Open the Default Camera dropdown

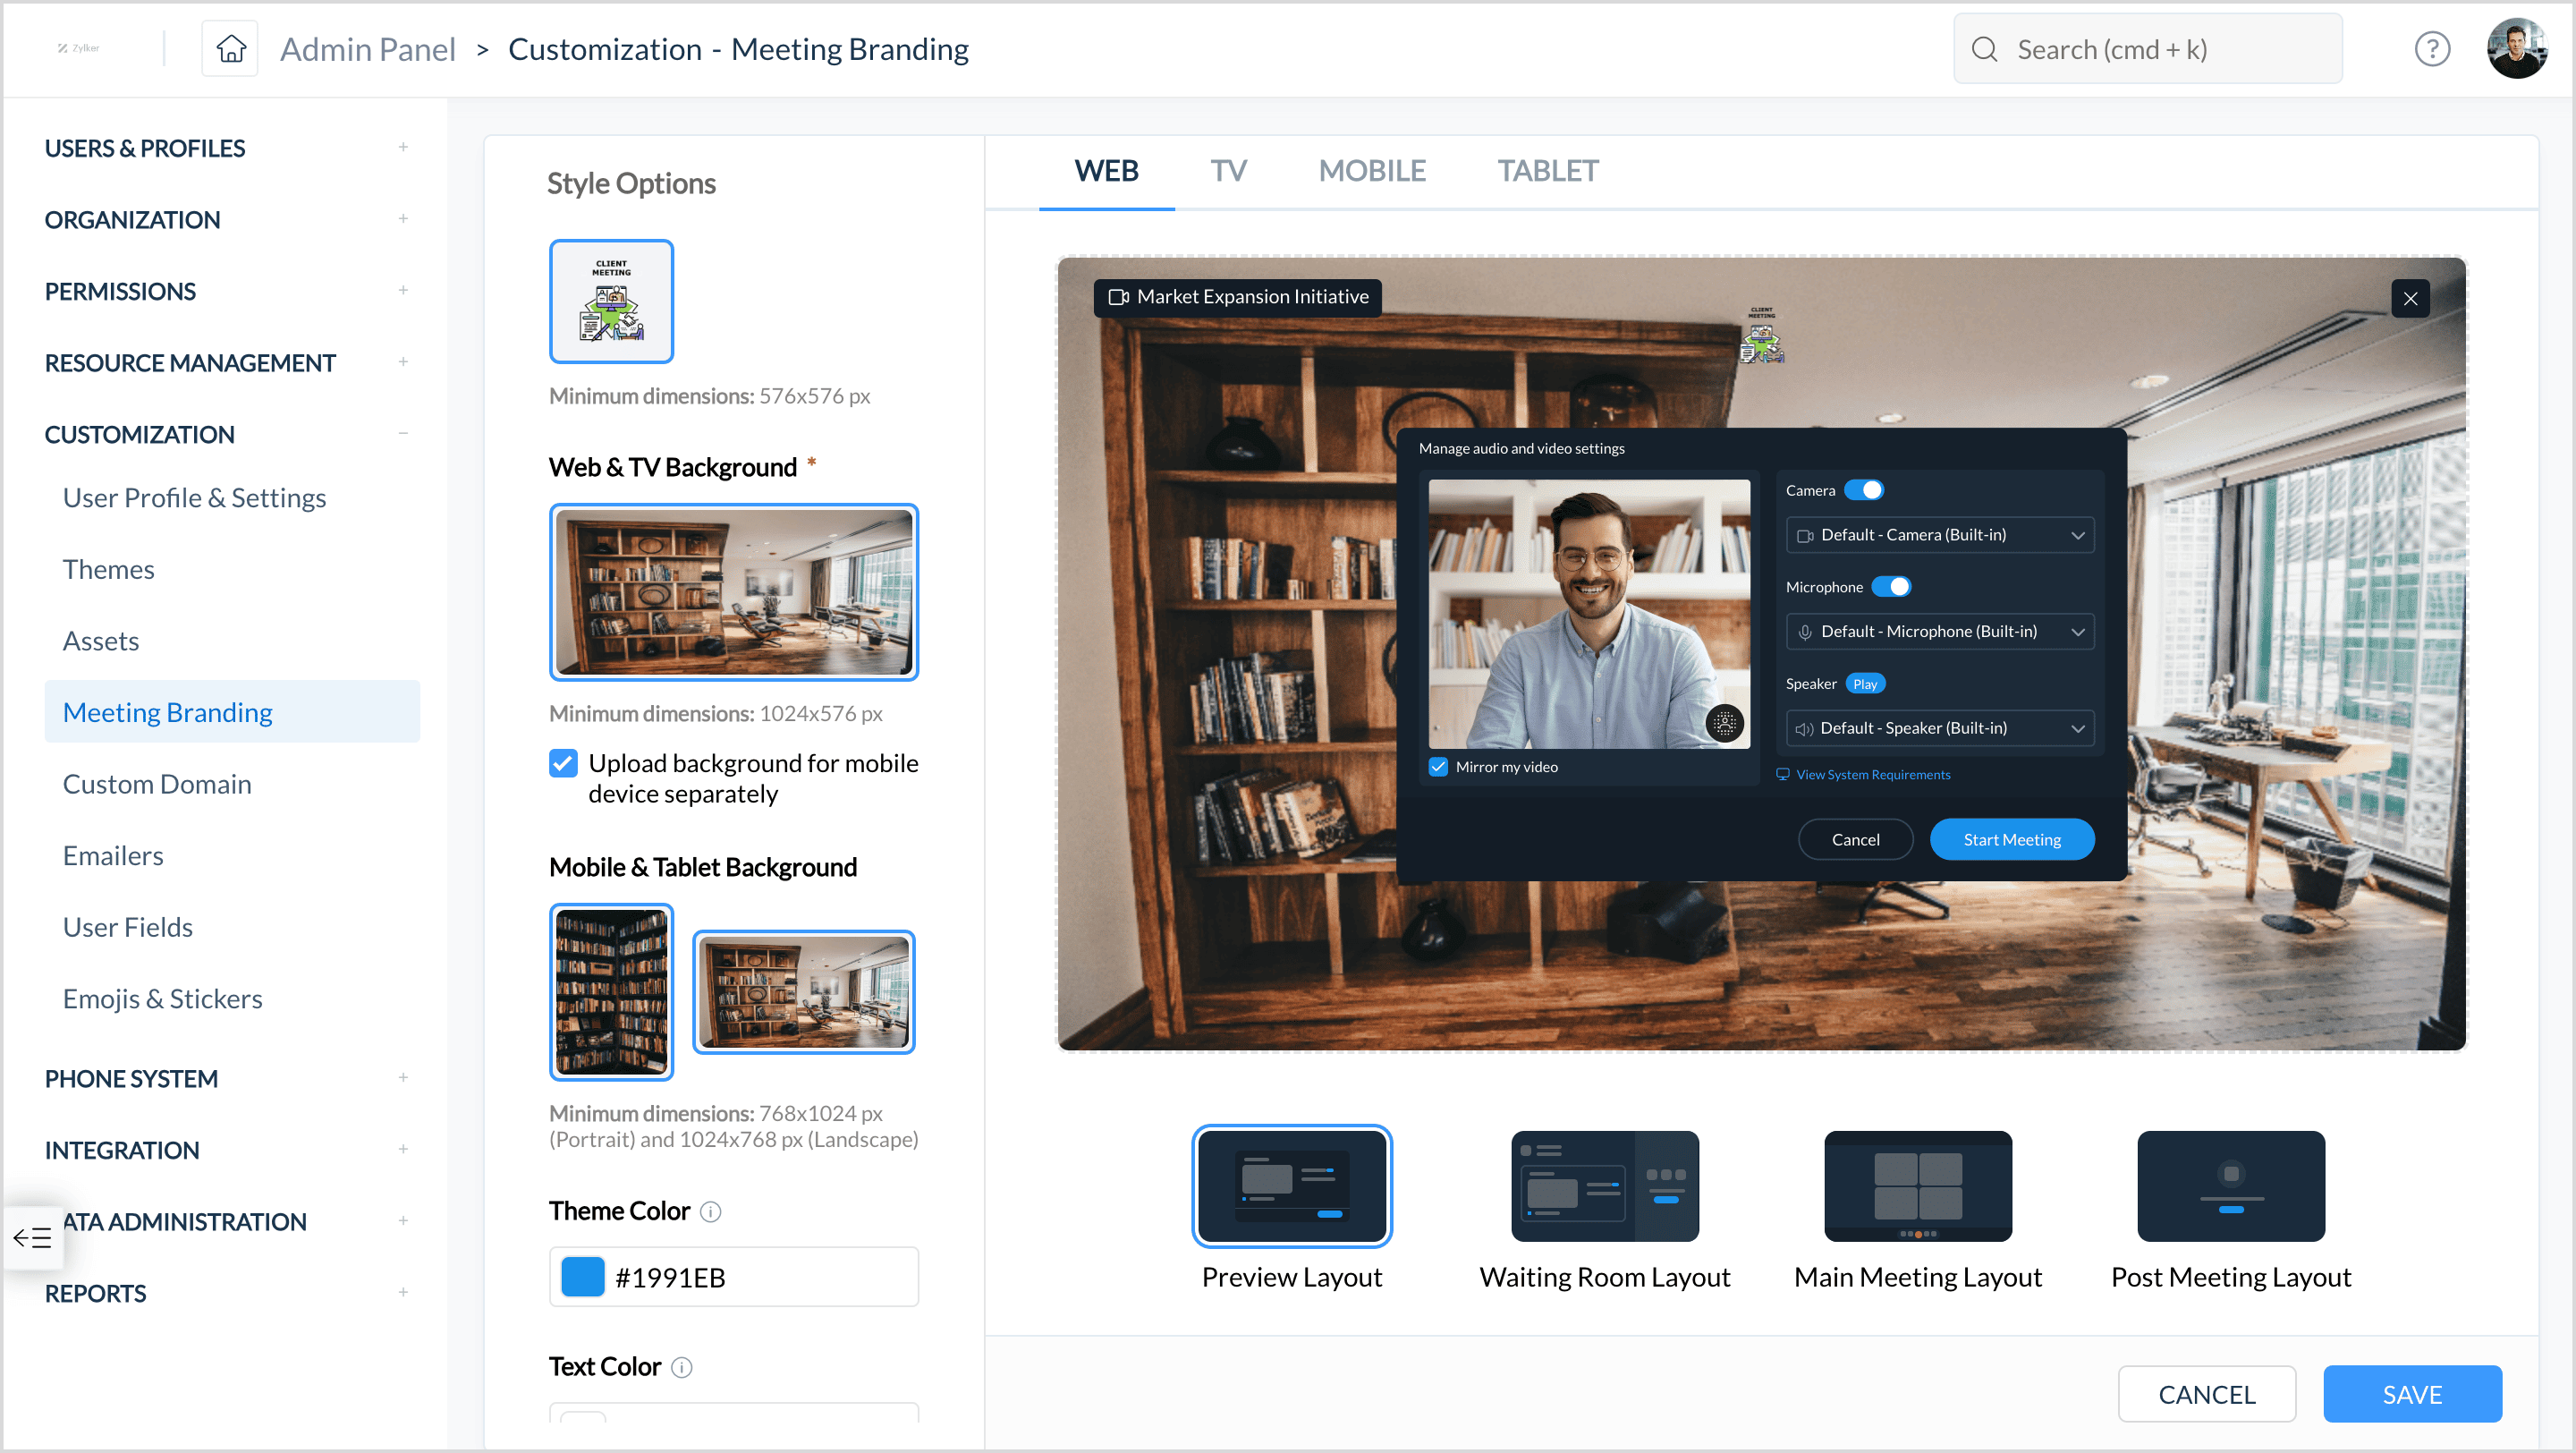1939,535
